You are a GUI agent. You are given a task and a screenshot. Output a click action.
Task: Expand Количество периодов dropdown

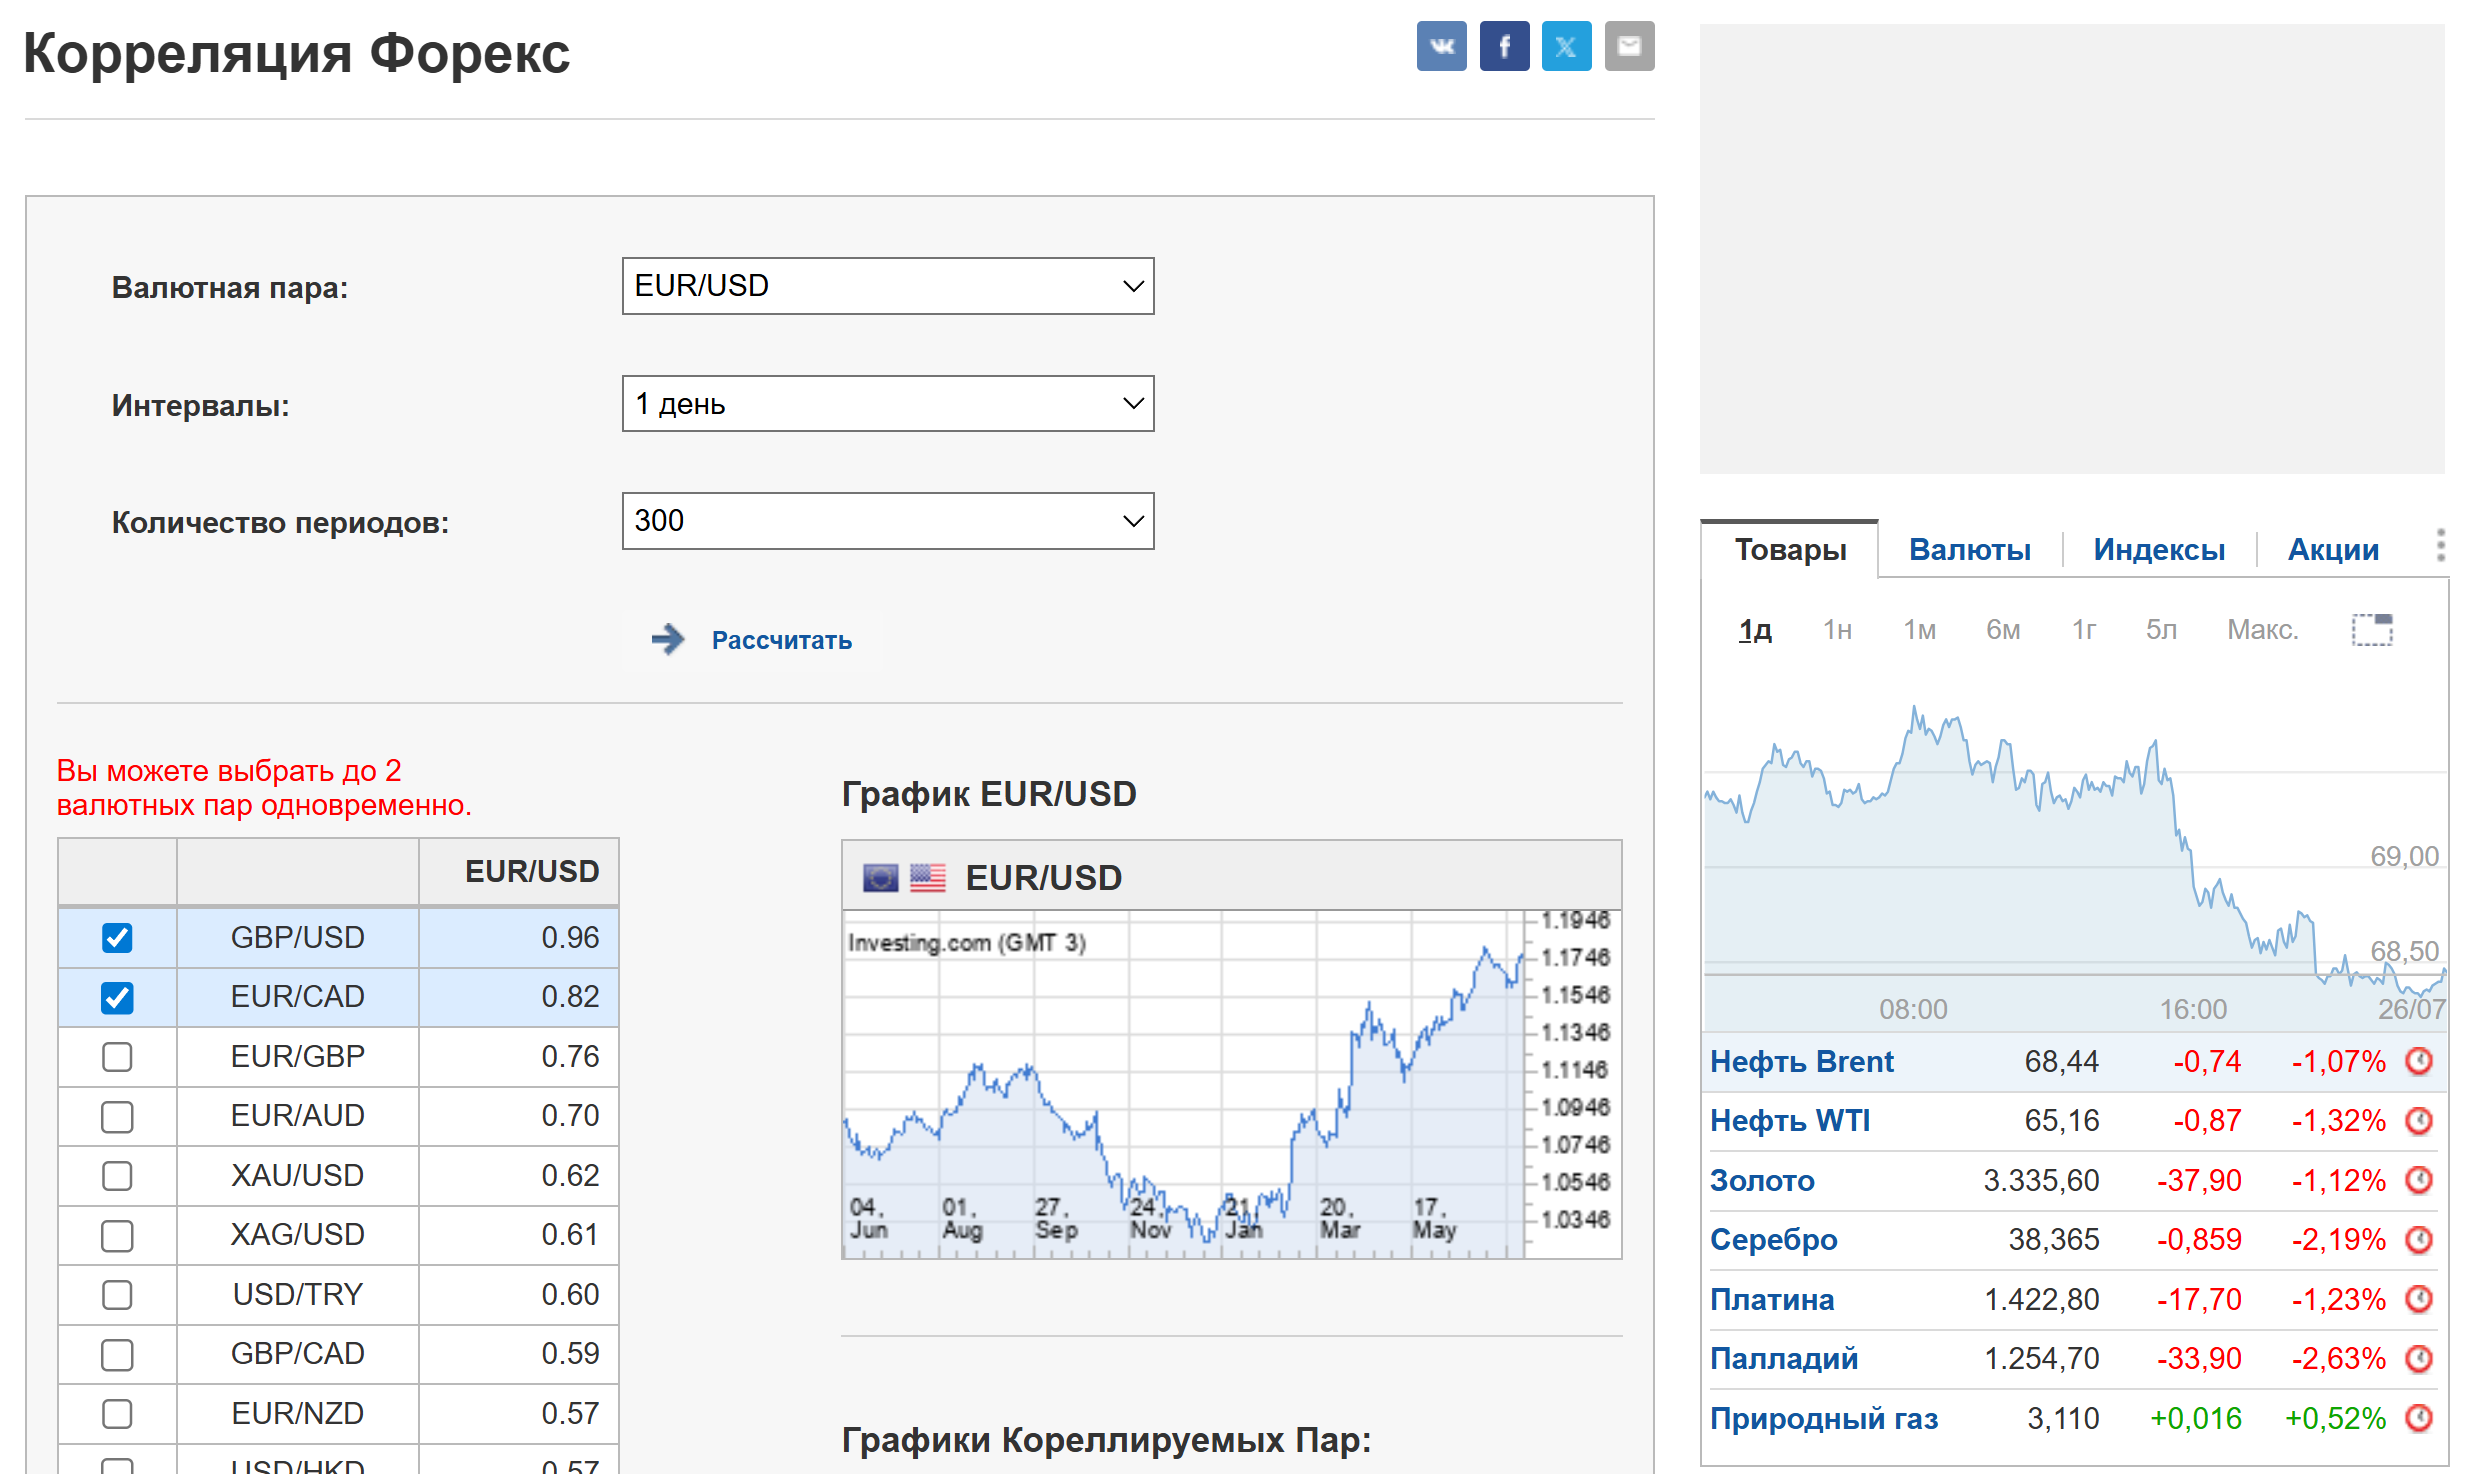[x=887, y=521]
